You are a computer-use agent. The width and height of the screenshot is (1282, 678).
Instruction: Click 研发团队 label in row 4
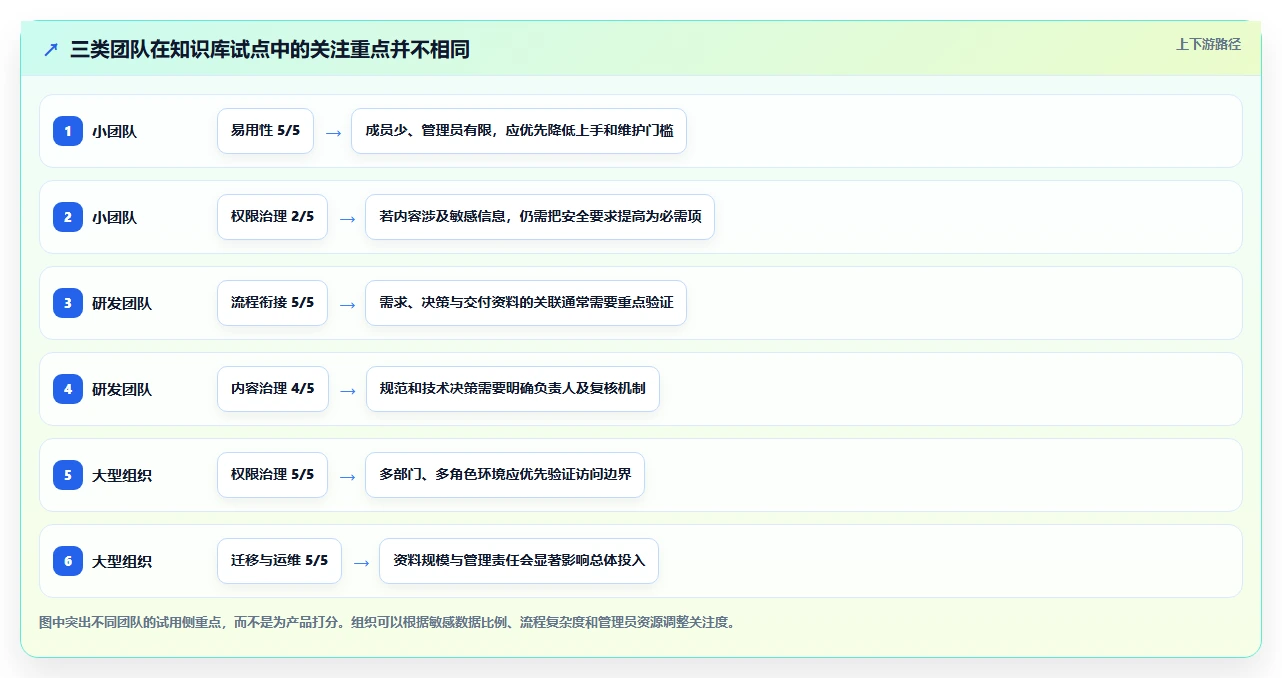point(122,389)
